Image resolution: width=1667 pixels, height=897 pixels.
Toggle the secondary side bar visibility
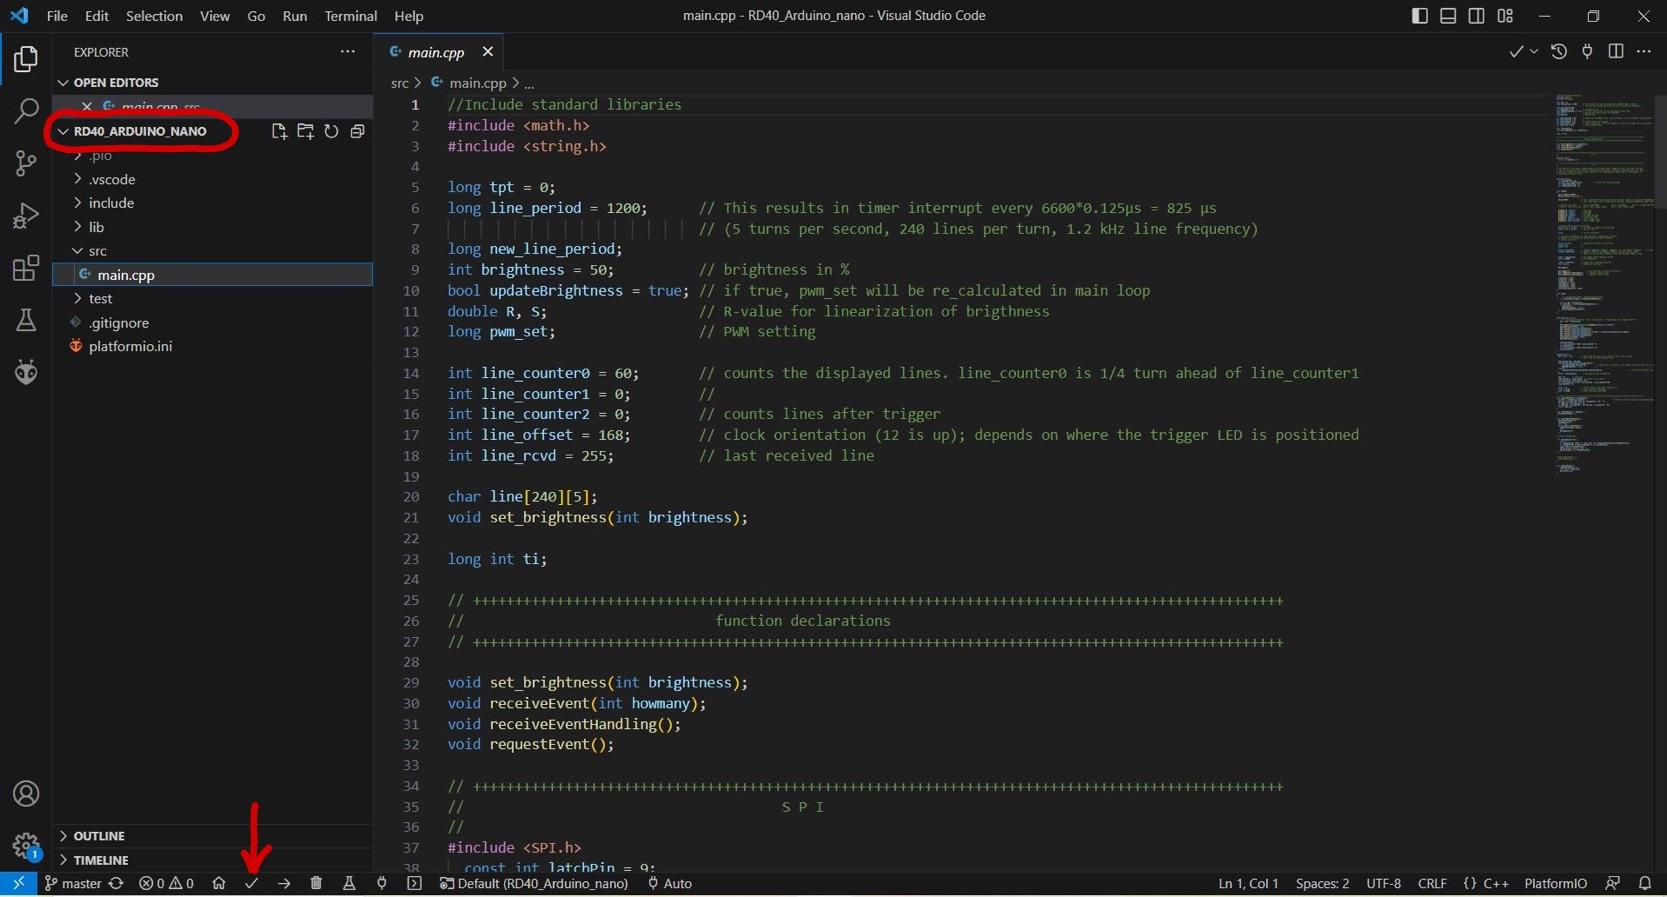click(1476, 16)
